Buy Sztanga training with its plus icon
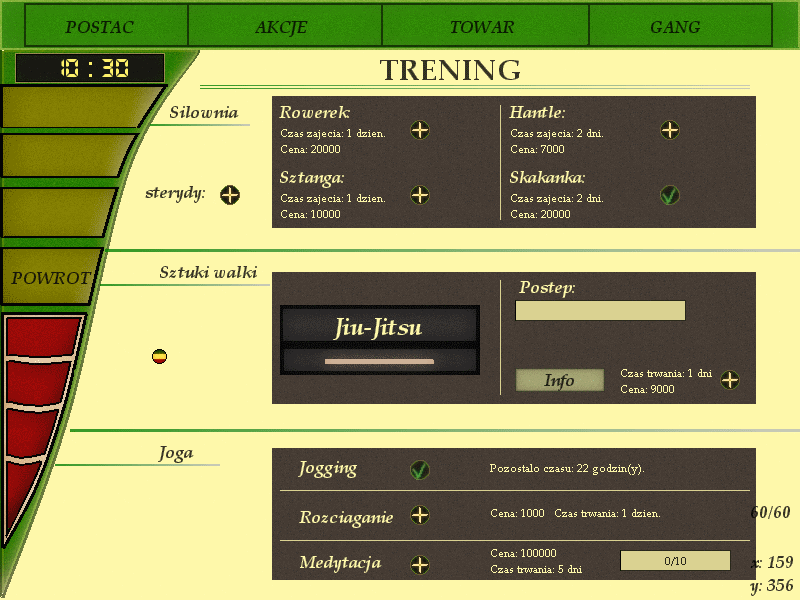This screenshot has height=600, width=800. pos(420,195)
